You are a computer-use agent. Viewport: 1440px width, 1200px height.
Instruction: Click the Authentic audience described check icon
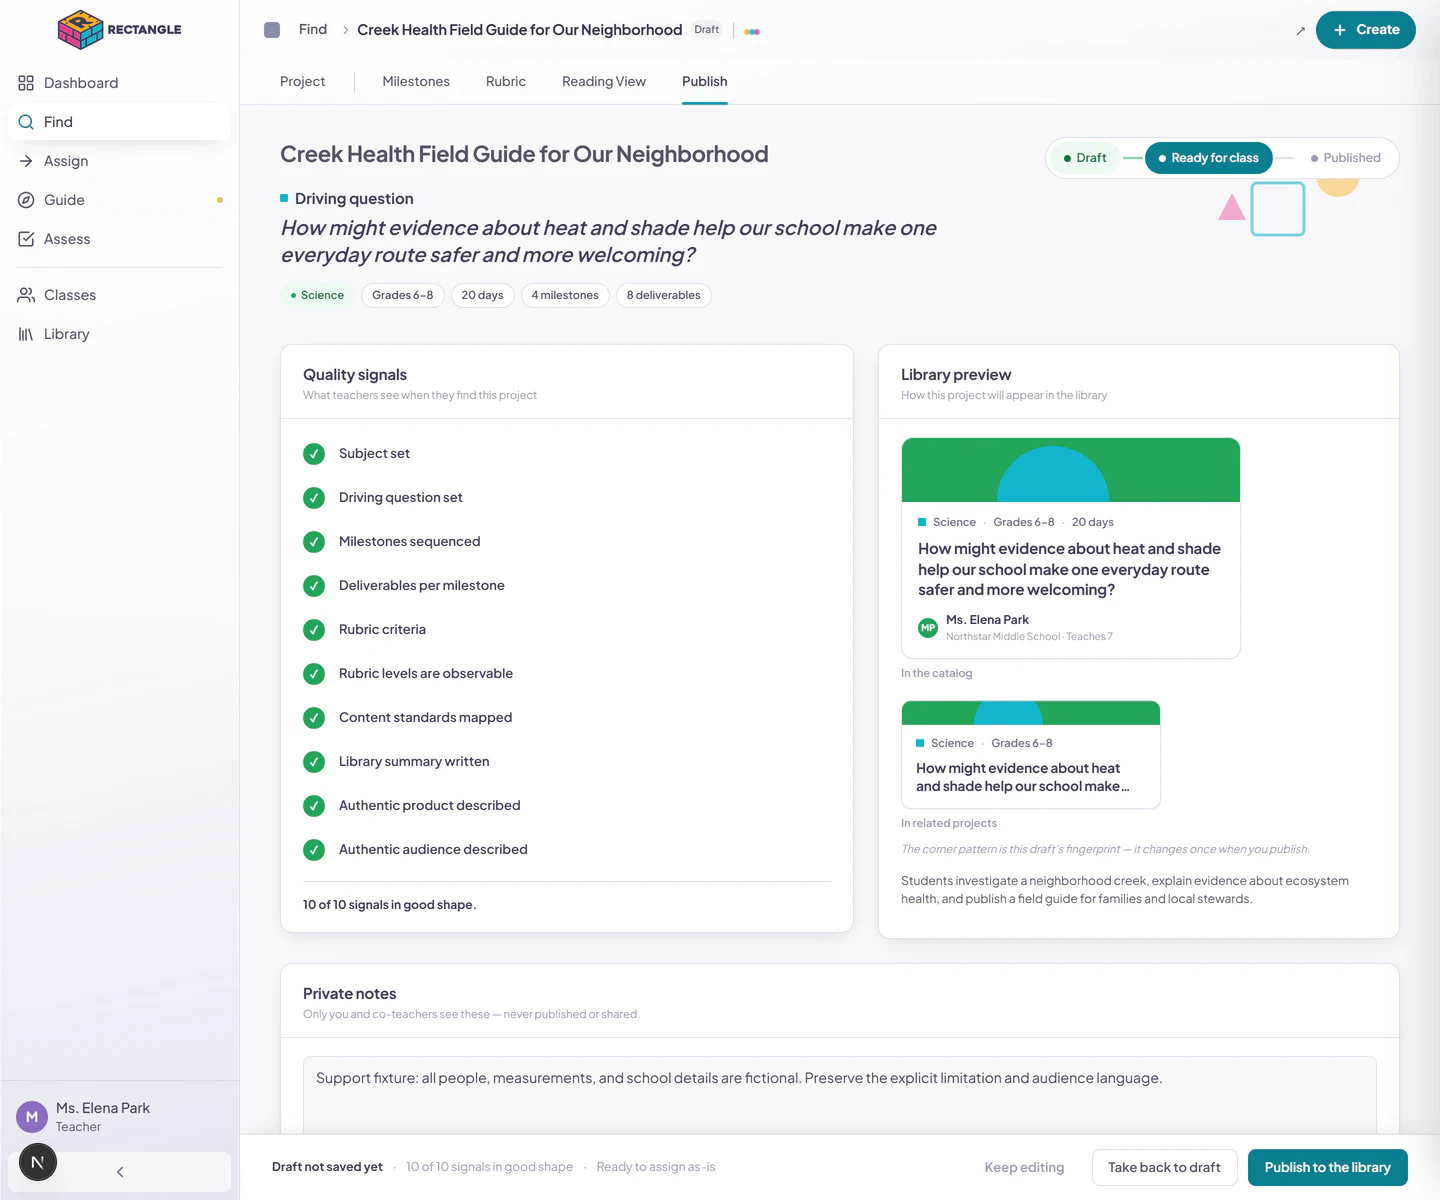point(314,850)
